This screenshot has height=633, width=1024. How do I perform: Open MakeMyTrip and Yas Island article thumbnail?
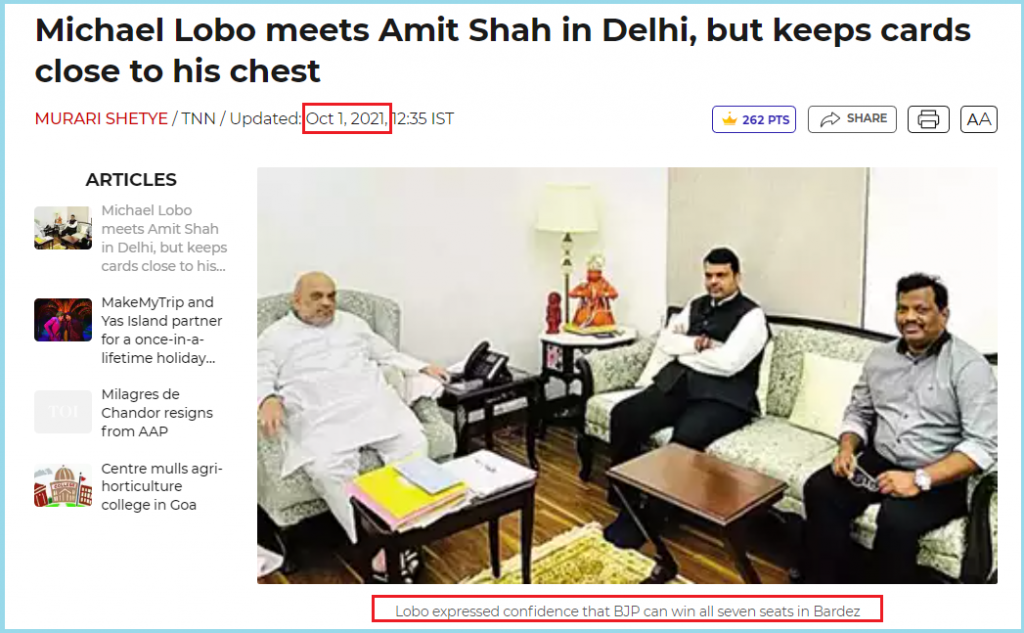click(63, 319)
